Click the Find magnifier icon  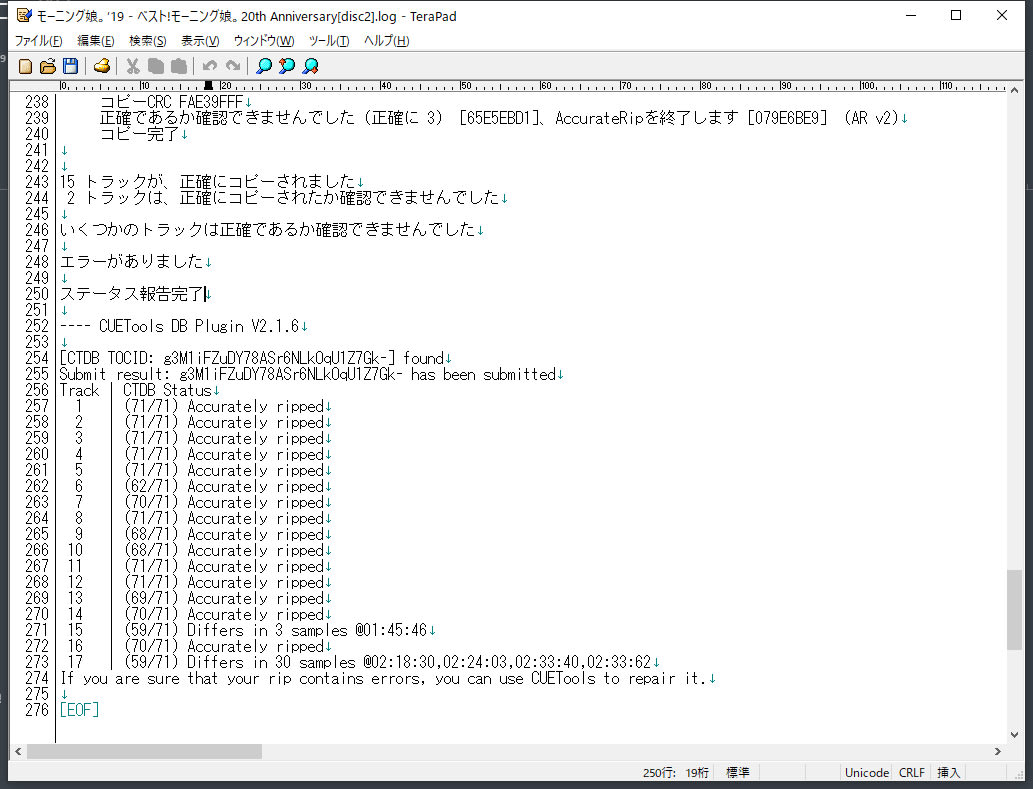[x=264, y=66]
